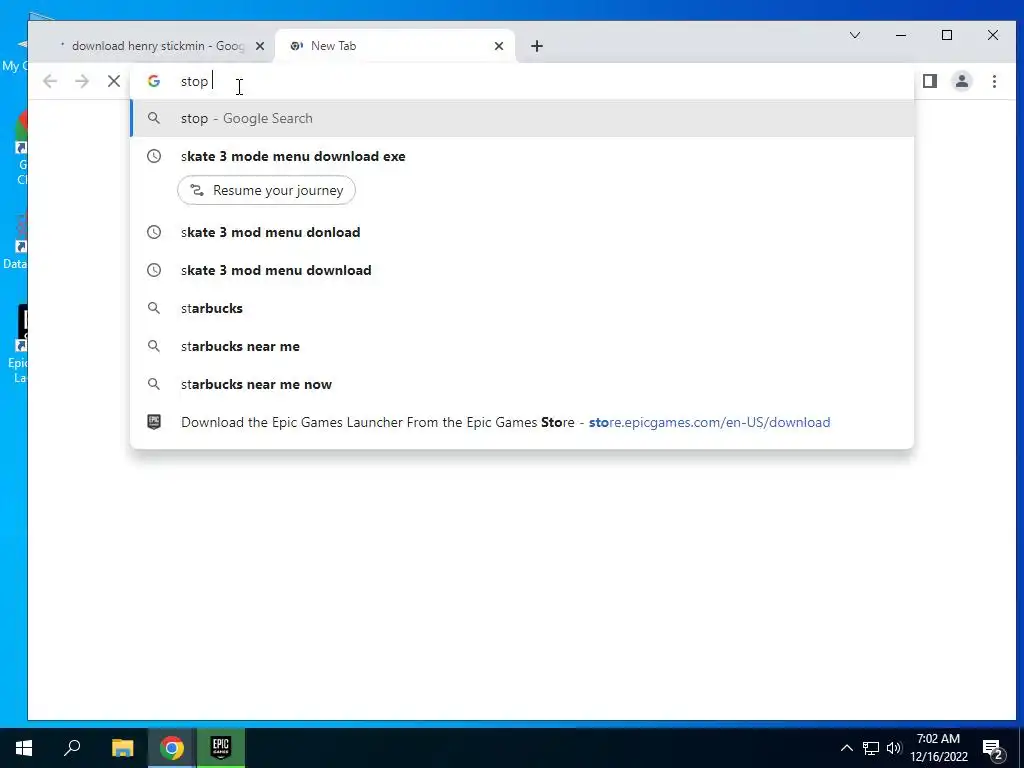Pick the 'starbucks' suggestion
The width and height of the screenshot is (1024, 768).
(522, 308)
